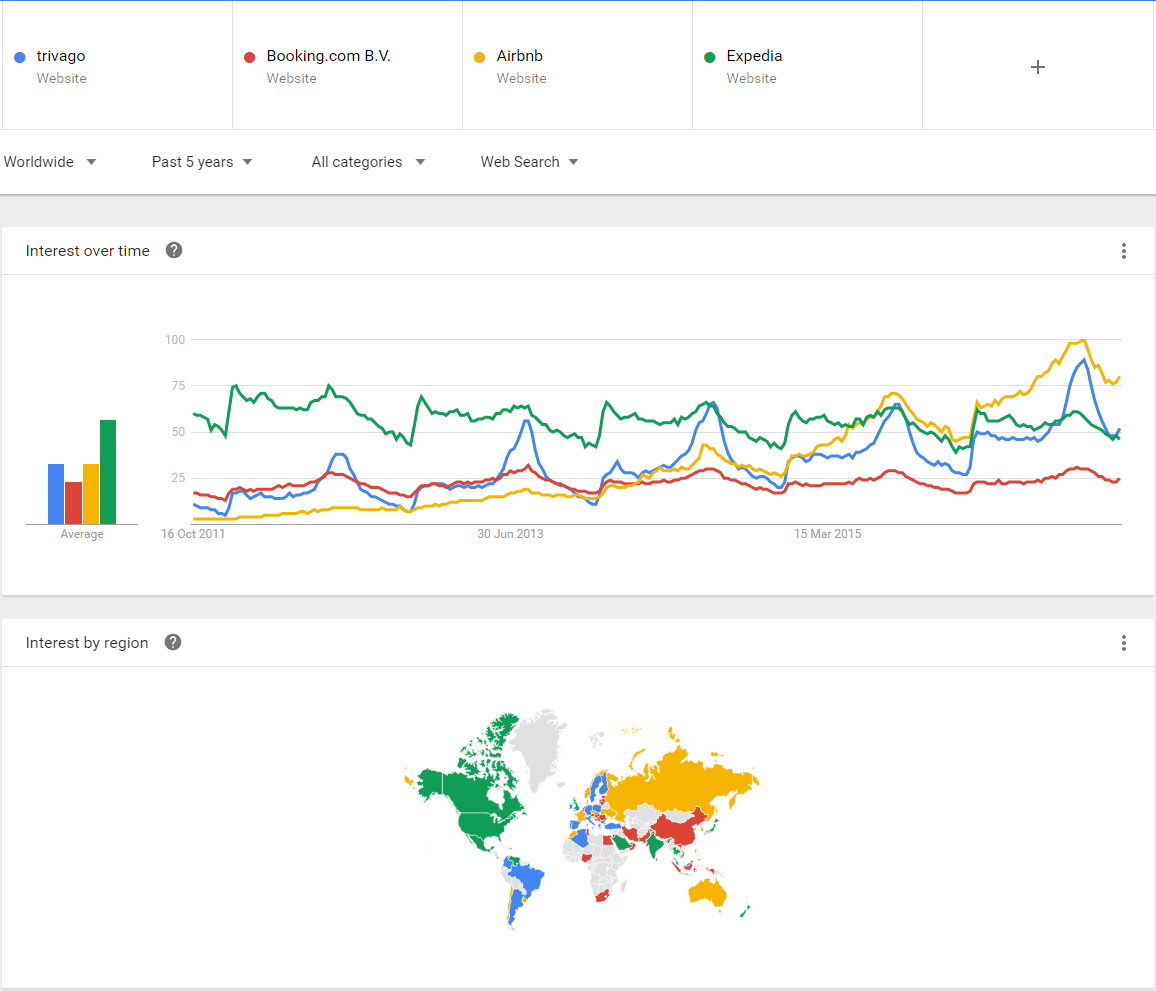Click the blue trivago dot

point(21,57)
